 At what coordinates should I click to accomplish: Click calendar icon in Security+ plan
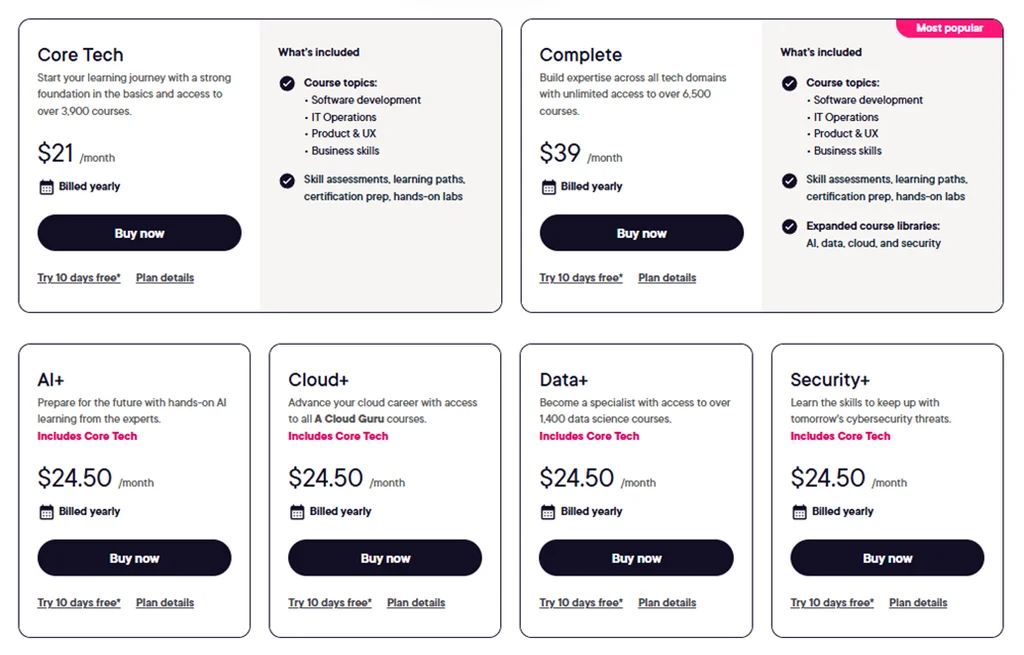[799, 512]
